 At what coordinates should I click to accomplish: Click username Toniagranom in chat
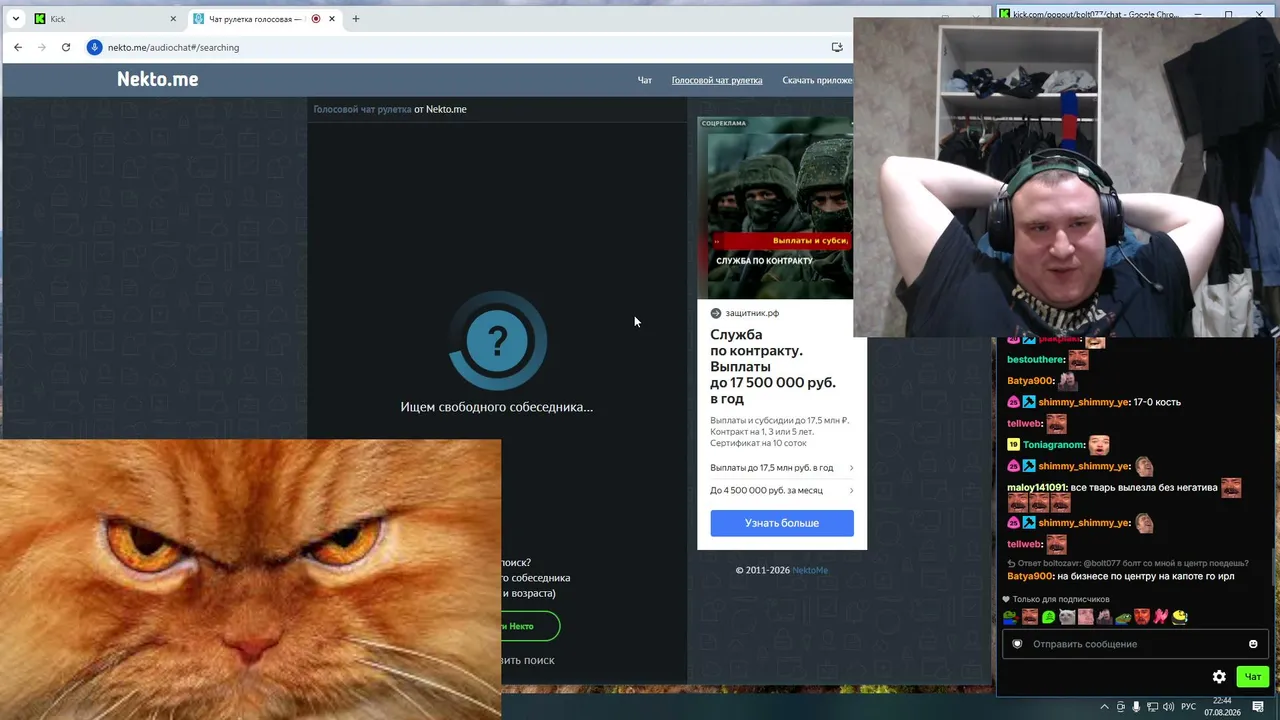click(x=1054, y=445)
